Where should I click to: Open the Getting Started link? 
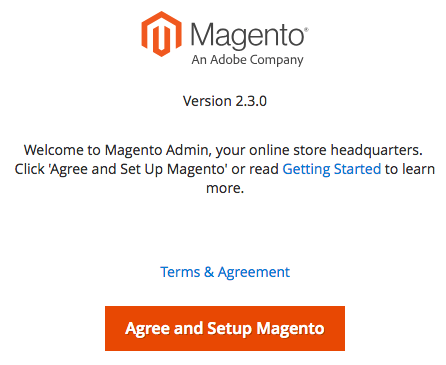(x=332, y=169)
